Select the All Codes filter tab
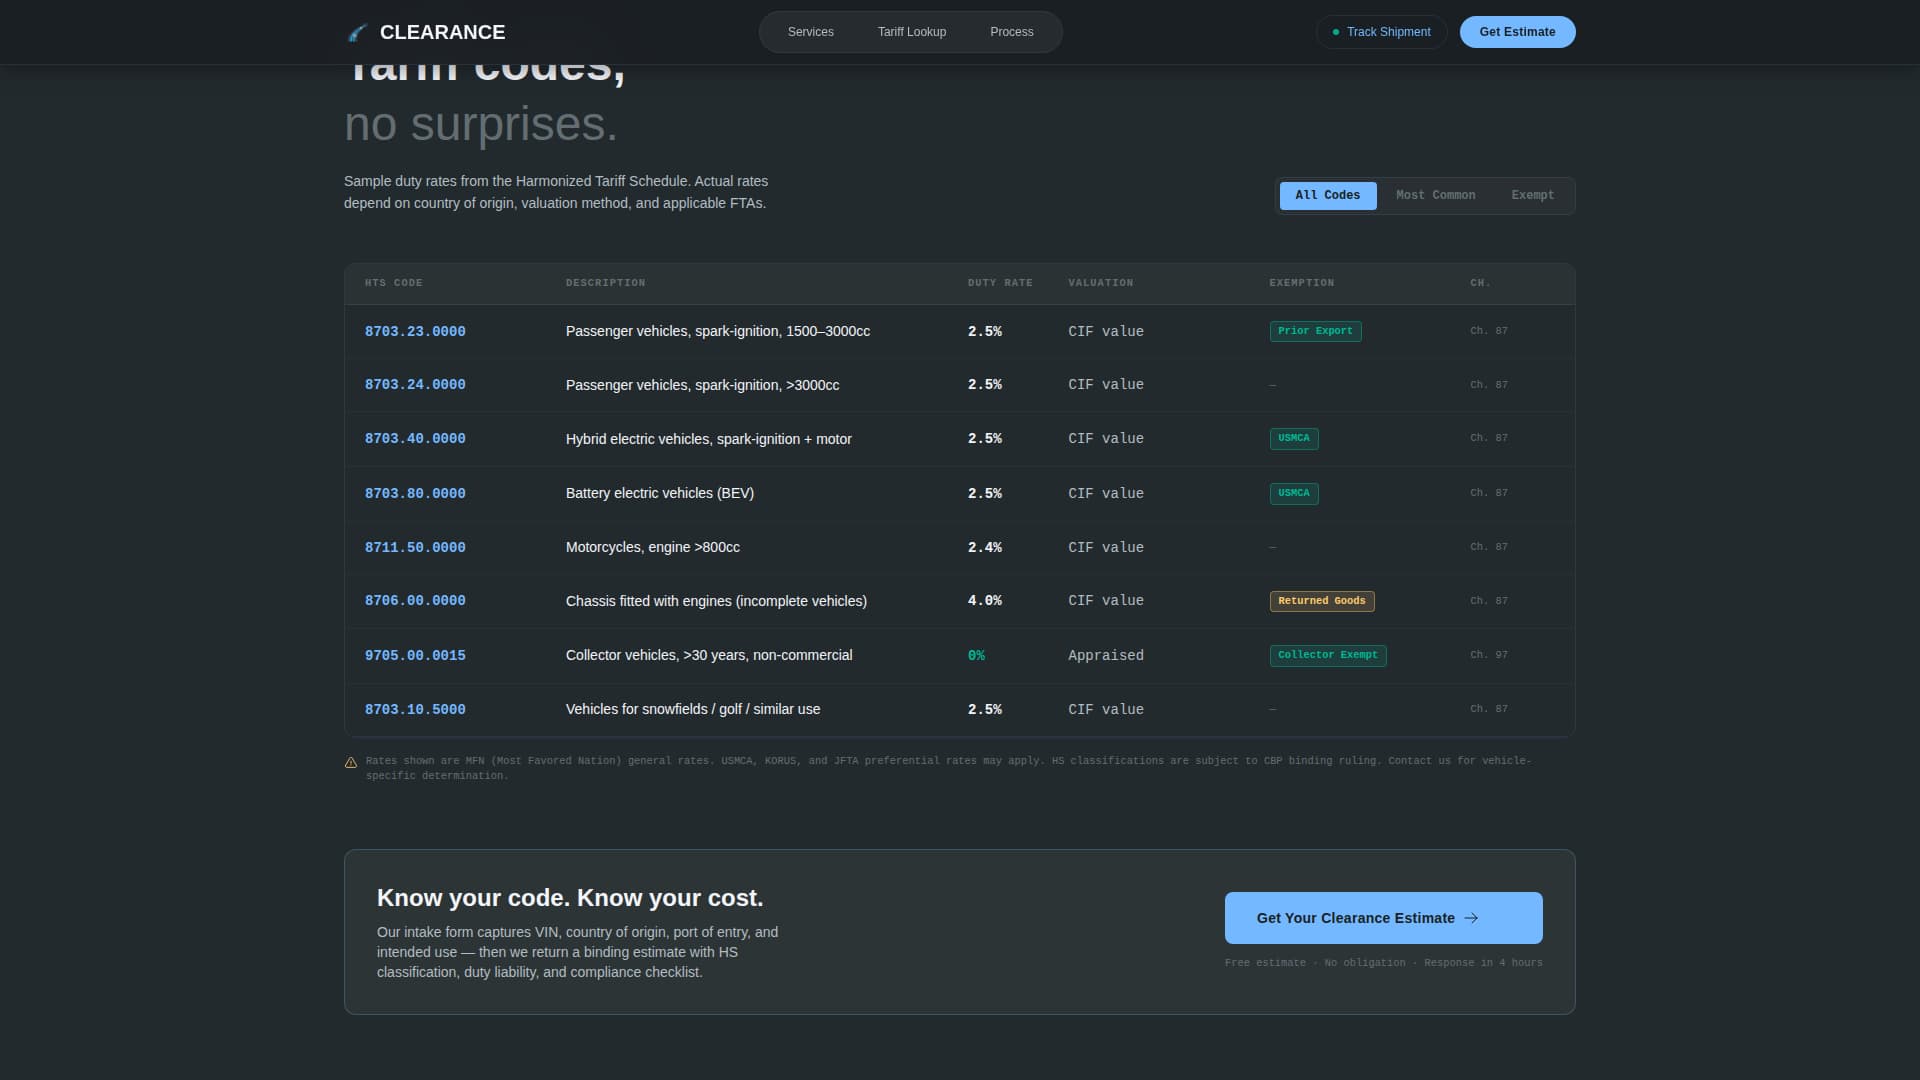 point(1328,196)
